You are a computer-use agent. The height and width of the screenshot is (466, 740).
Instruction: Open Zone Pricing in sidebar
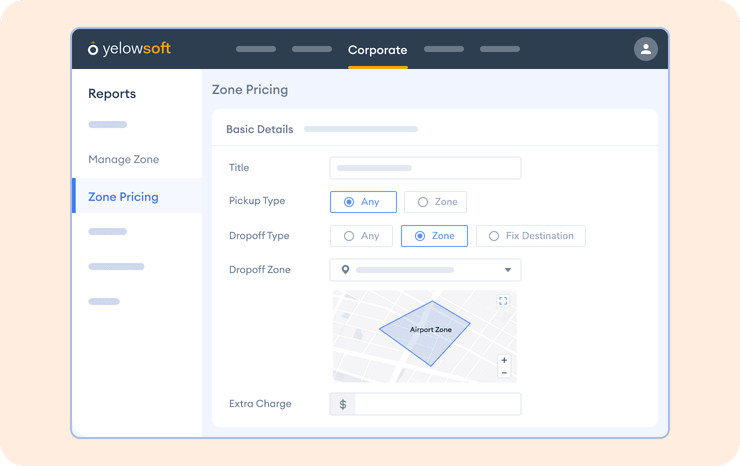[x=123, y=197]
